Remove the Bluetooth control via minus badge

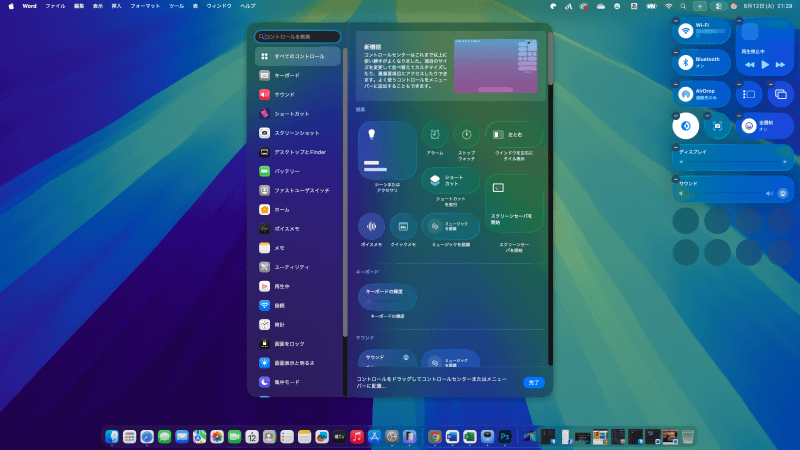pyautogui.click(x=676, y=52)
